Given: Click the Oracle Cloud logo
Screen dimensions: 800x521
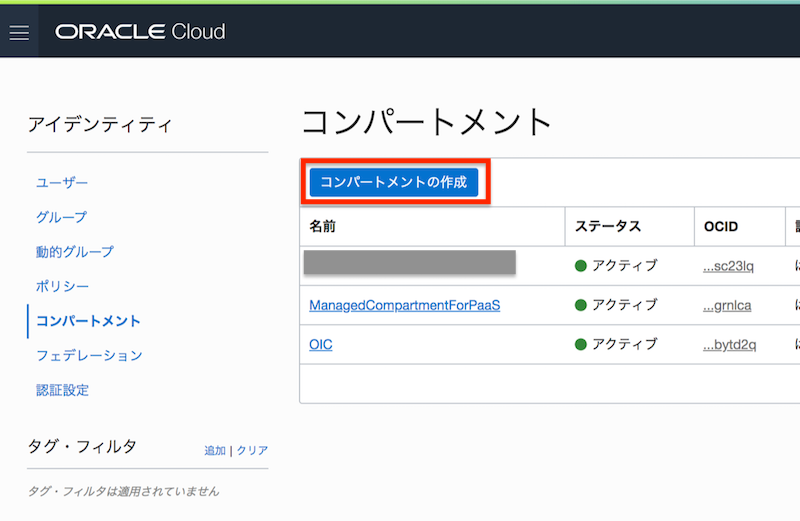Looking at the screenshot, I should pyautogui.click(x=141, y=32).
